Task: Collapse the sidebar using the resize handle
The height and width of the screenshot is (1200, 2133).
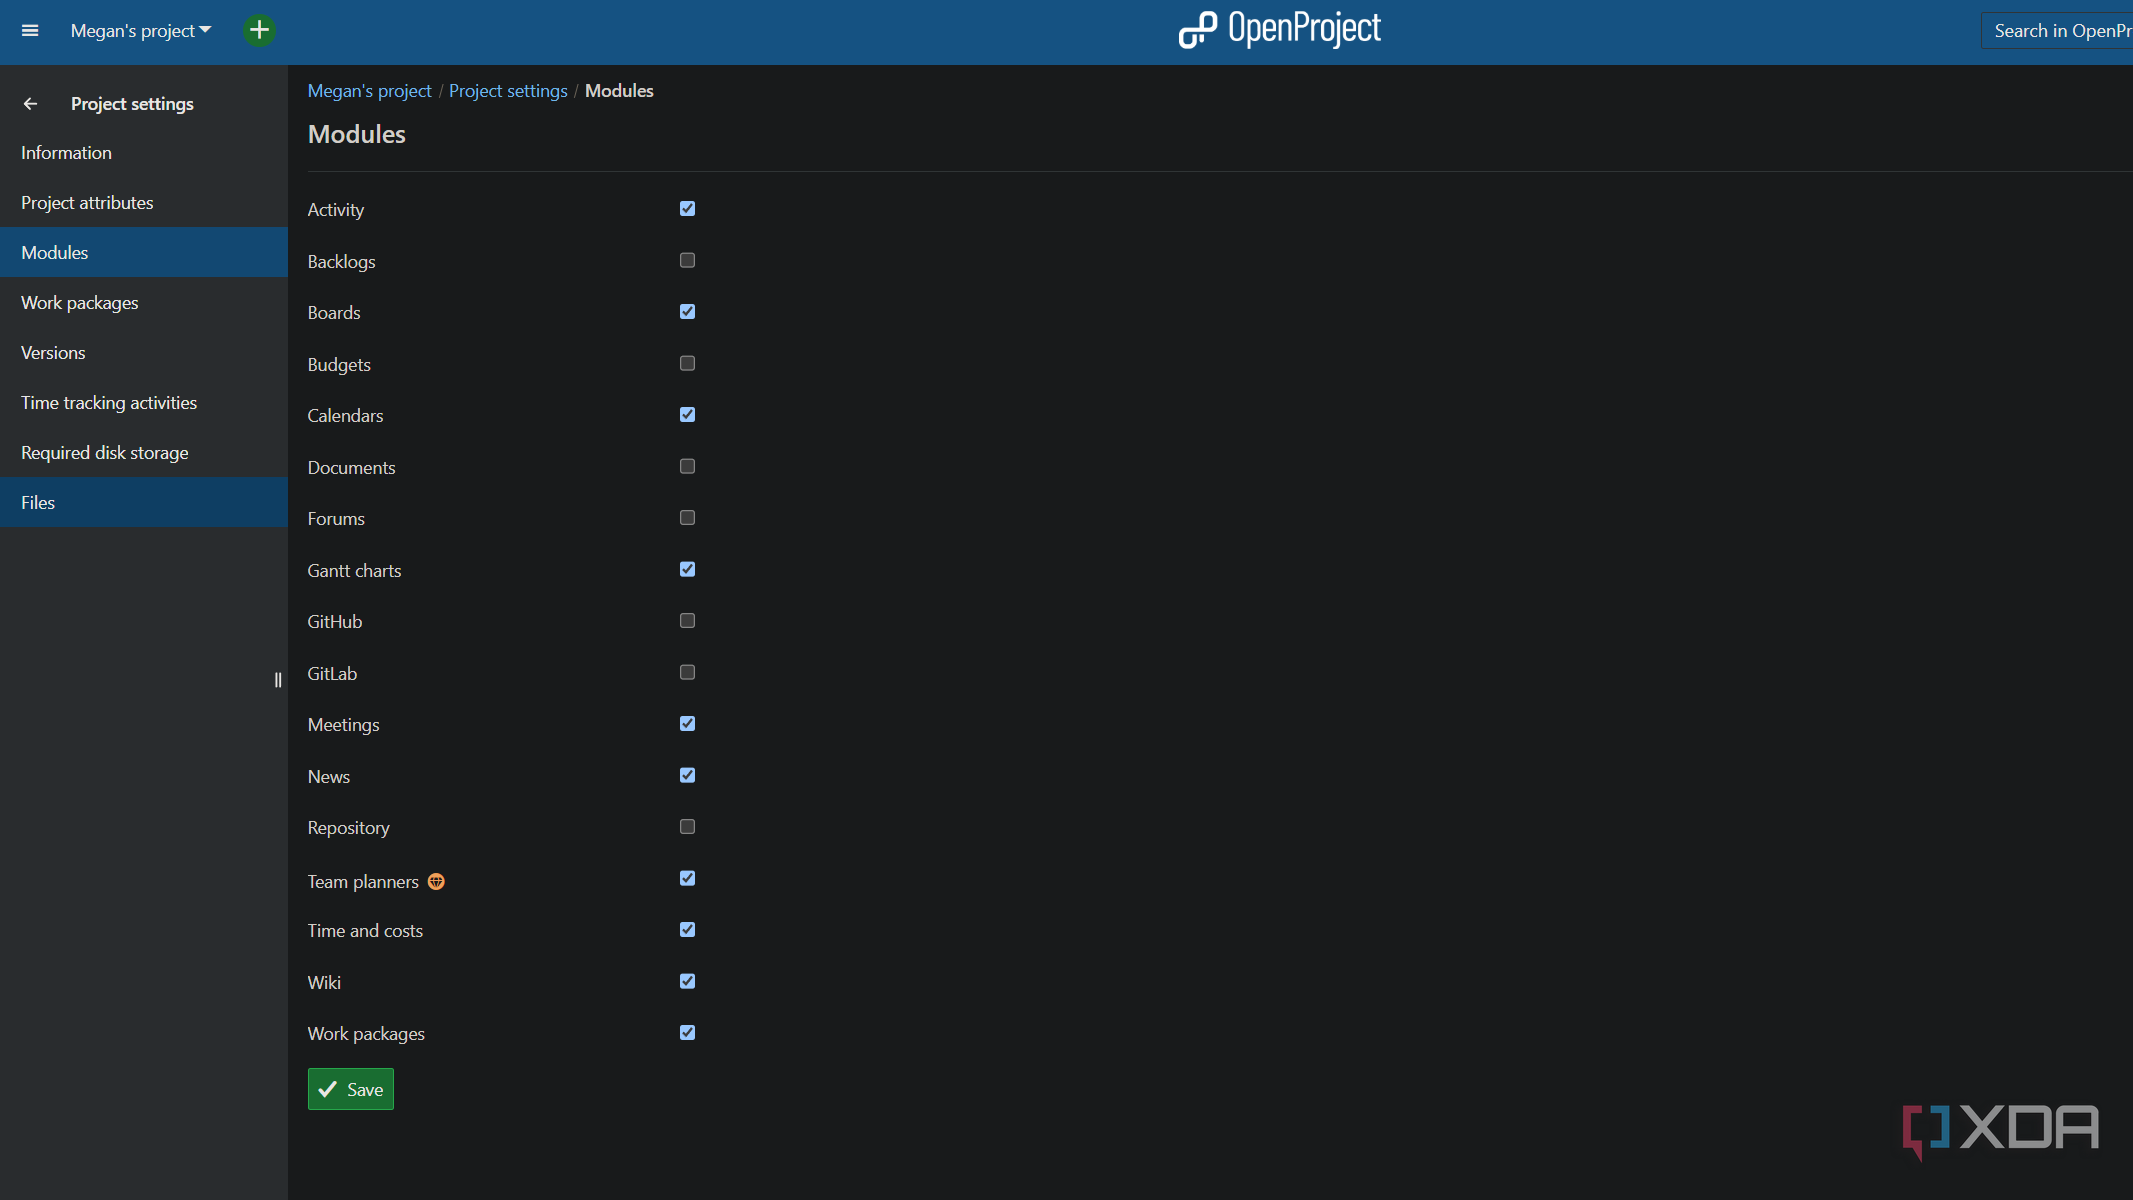Action: [278, 680]
